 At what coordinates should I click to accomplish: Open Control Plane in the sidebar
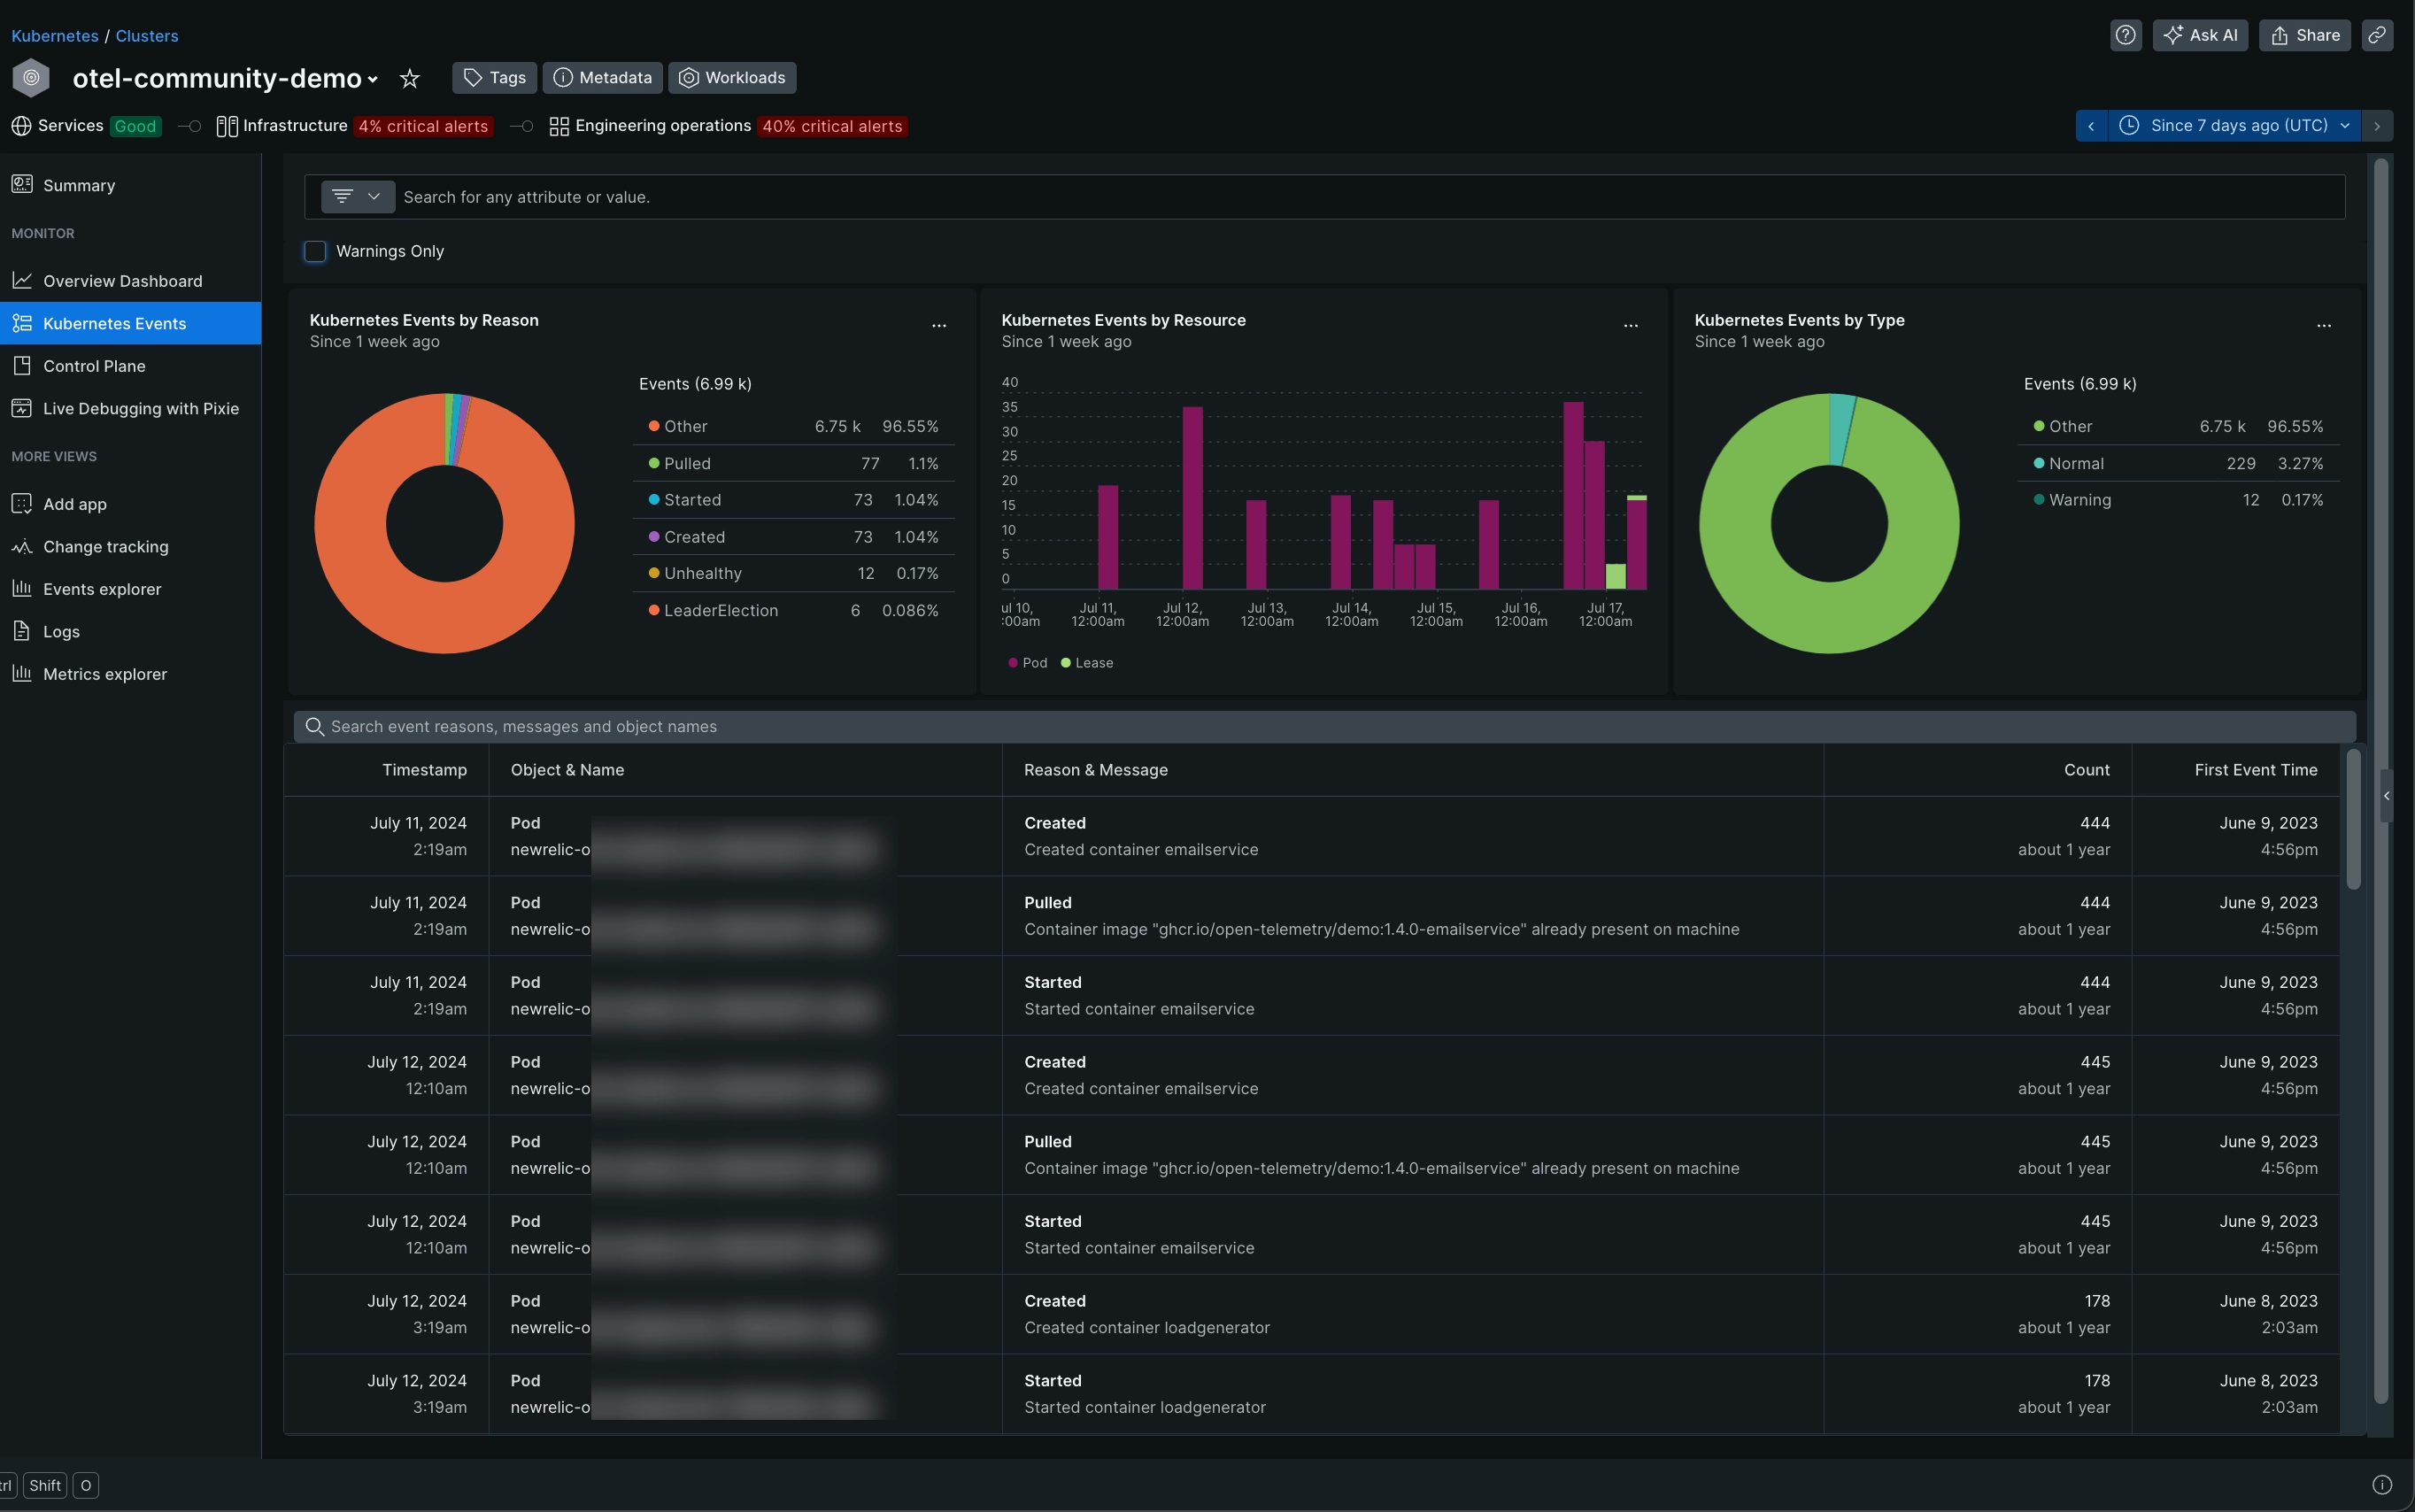tap(94, 366)
